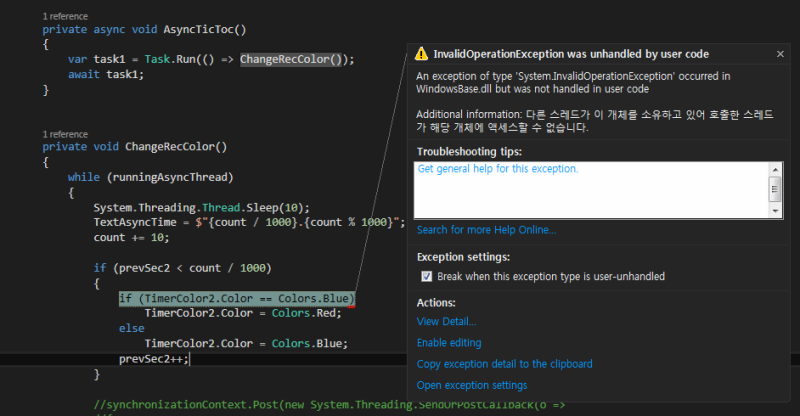Click the 'Exception settings:' heading

(x=463, y=257)
